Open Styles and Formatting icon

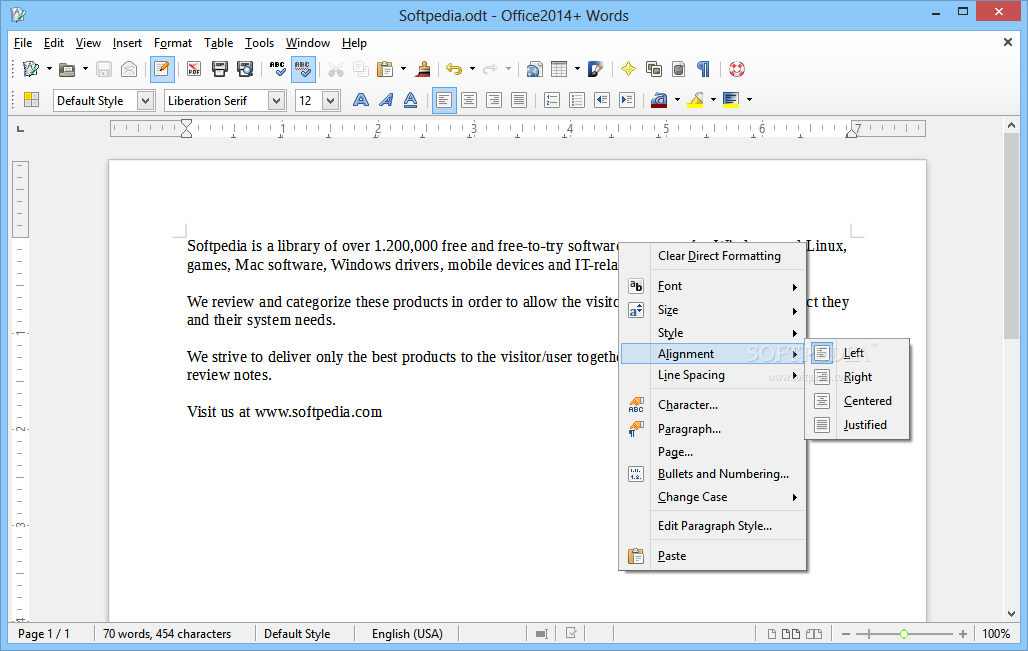coord(31,100)
